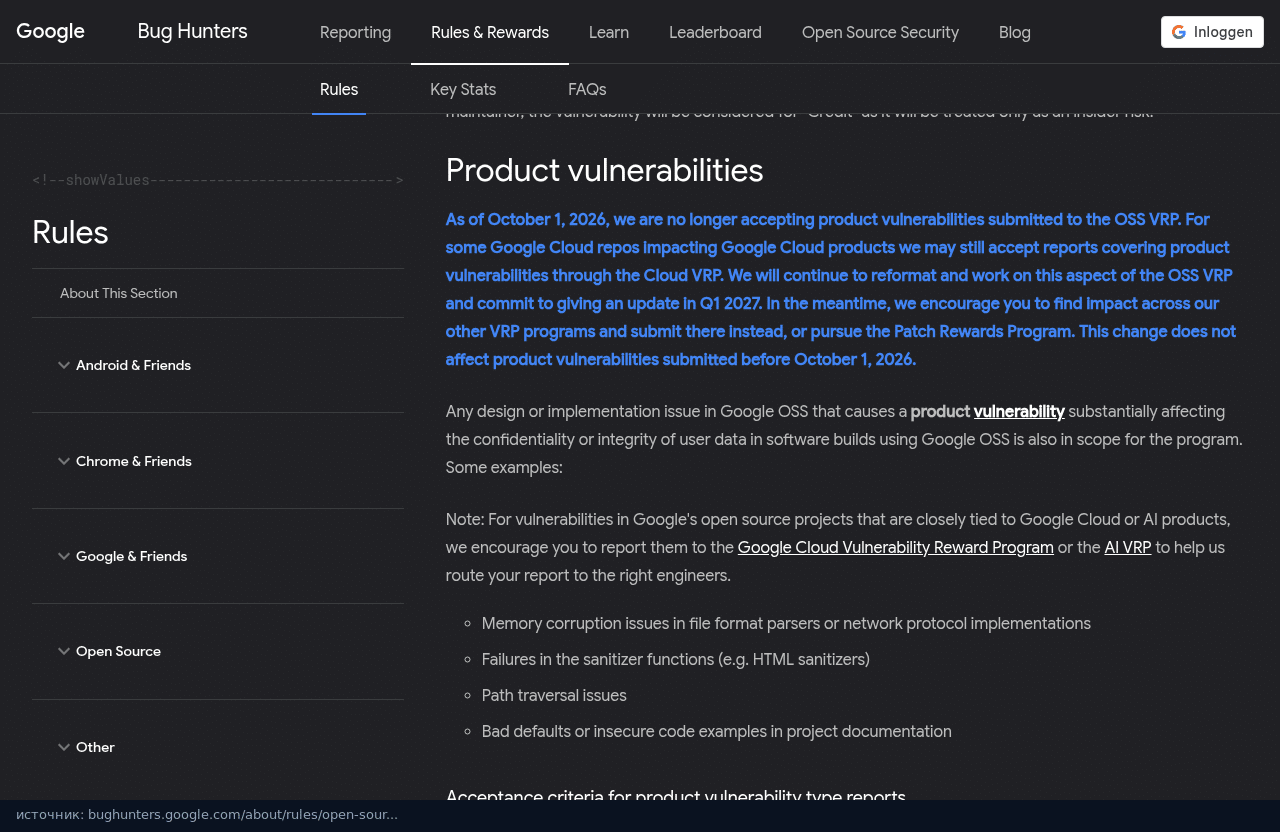Image resolution: width=1280 pixels, height=832 pixels.
Task: Go to the Learn menu item
Action: tap(609, 32)
